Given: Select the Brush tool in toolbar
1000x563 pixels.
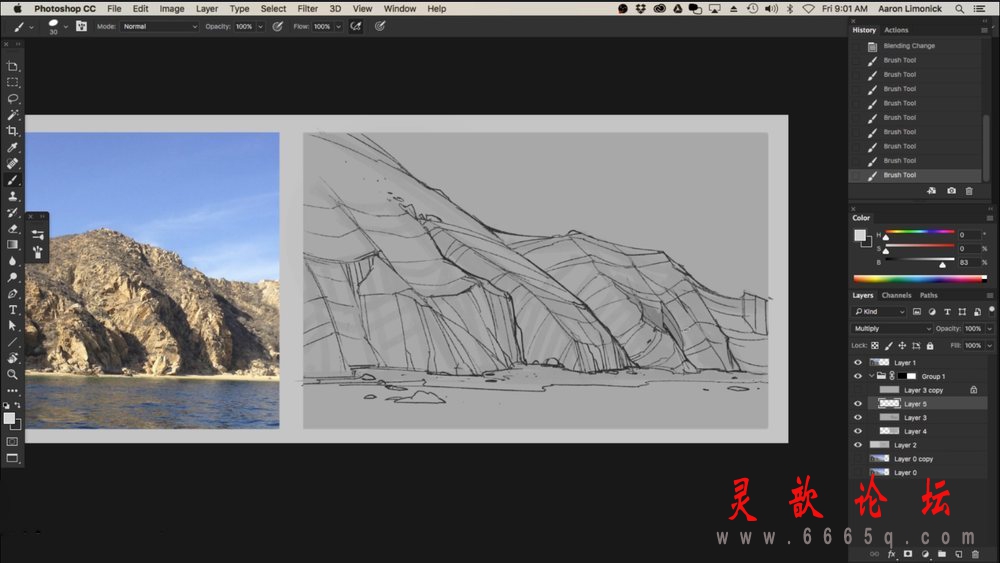Looking at the screenshot, I should pyautogui.click(x=12, y=180).
